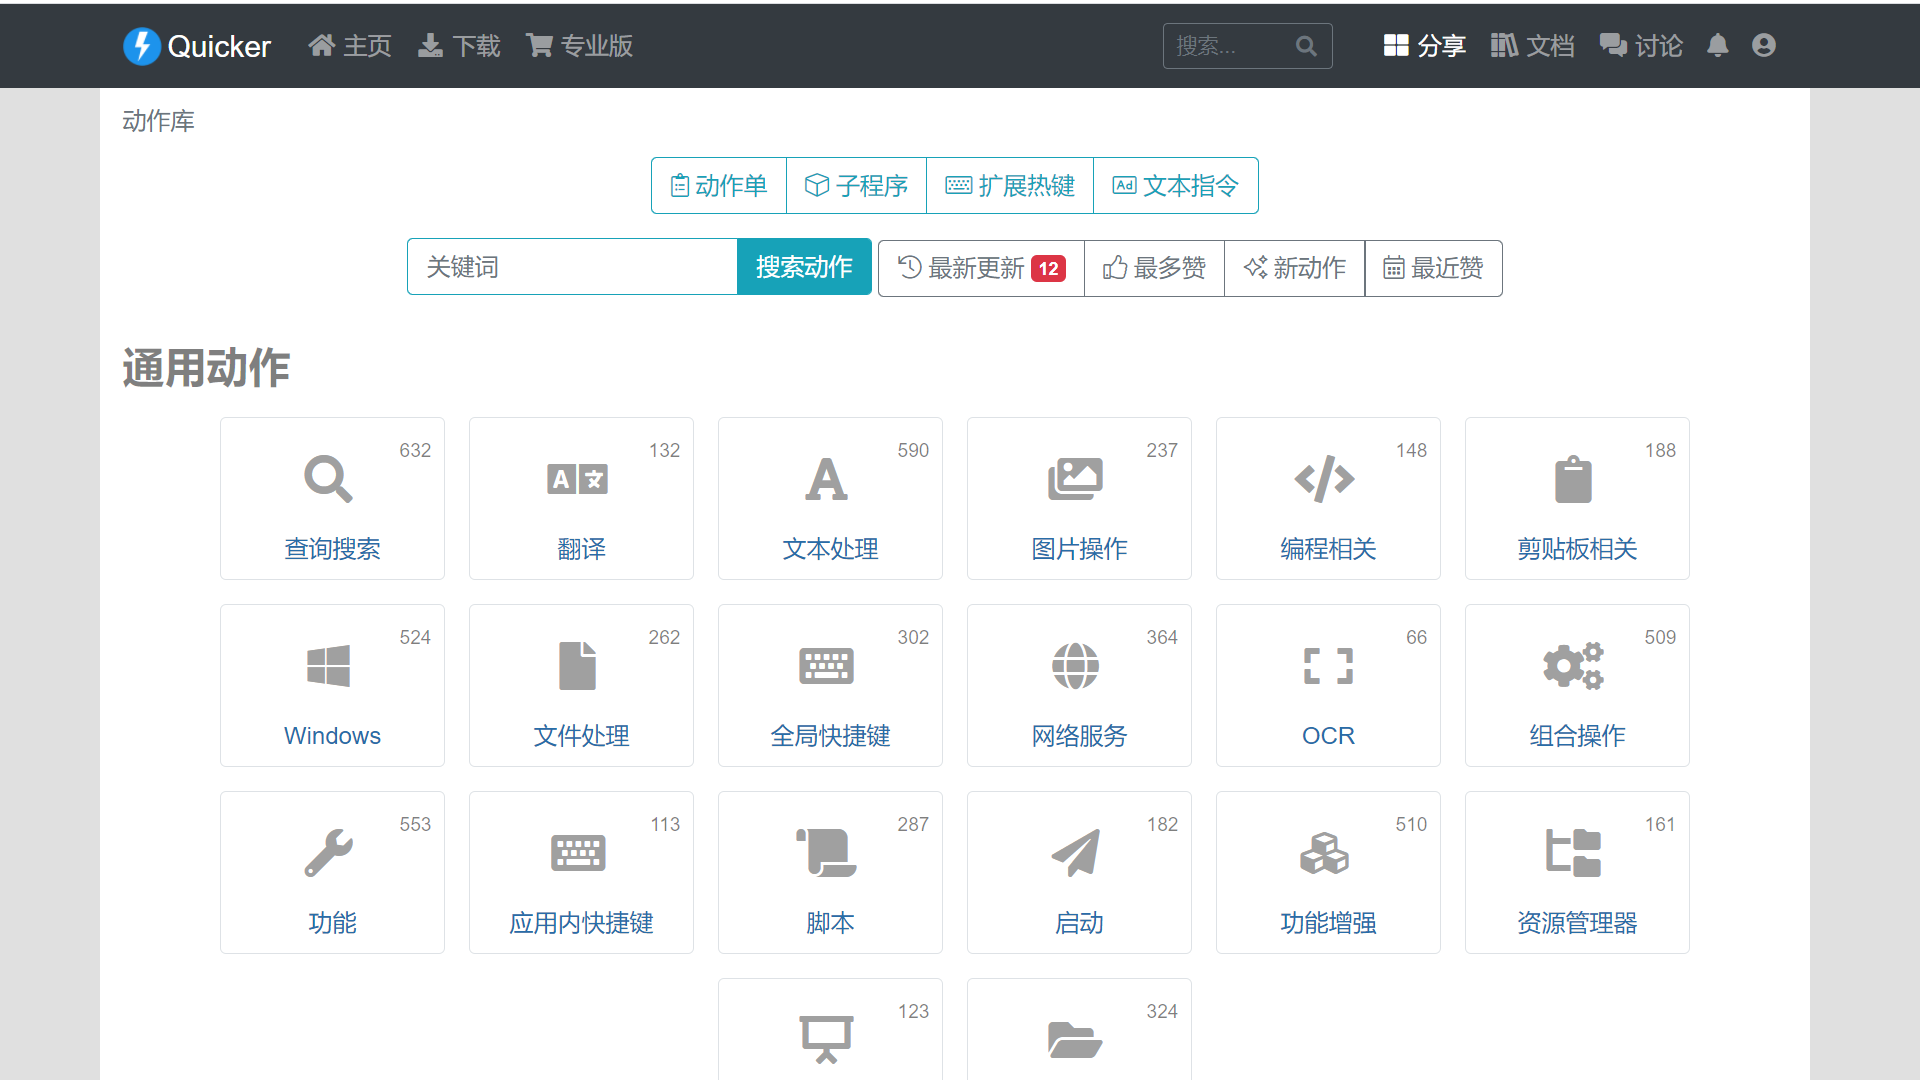Go to 下载 download page link

click(459, 46)
